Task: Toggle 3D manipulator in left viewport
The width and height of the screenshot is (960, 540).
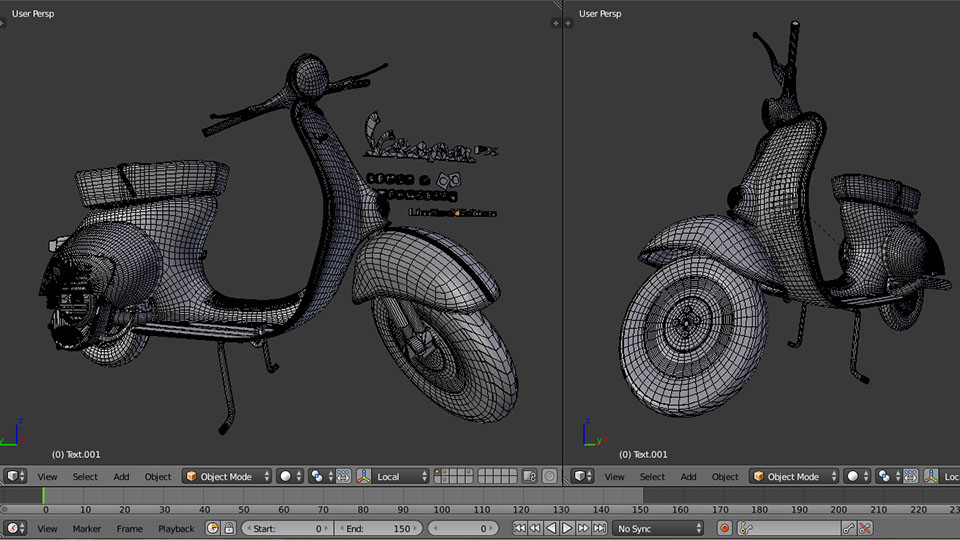Action: [x=364, y=476]
